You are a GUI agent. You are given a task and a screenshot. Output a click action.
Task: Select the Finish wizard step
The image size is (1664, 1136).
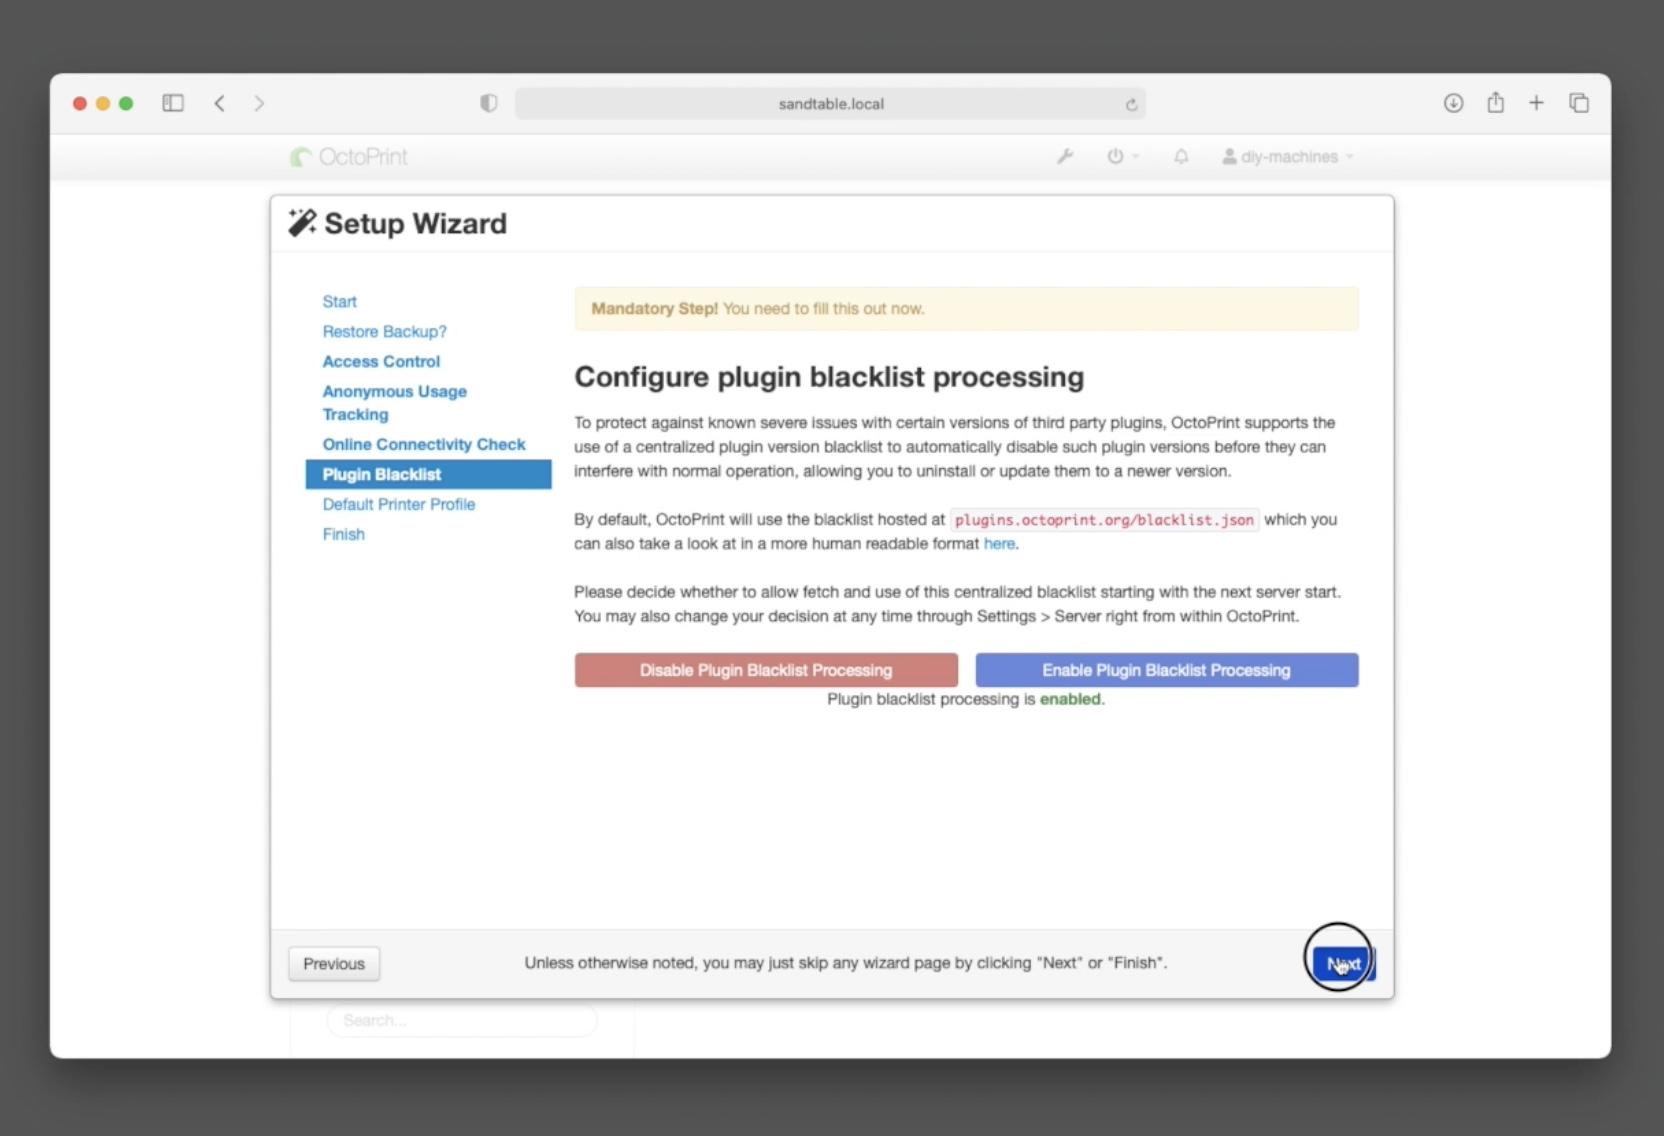[x=343, y=534]
